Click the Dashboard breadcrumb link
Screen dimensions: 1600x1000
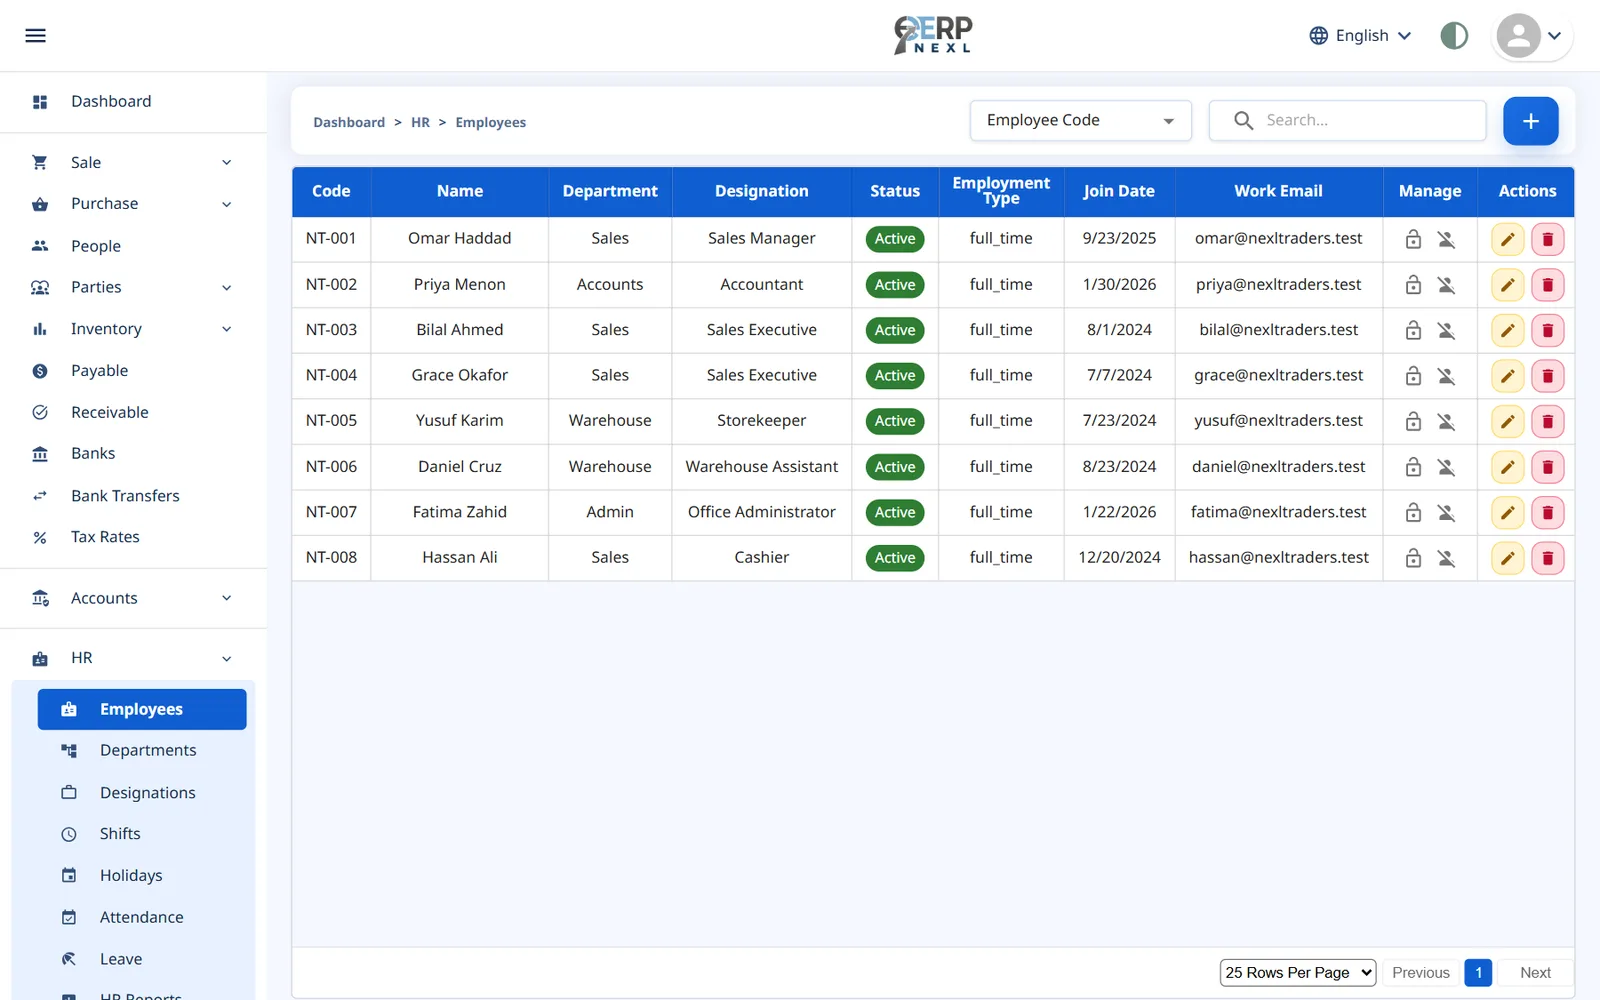[349, 122]
